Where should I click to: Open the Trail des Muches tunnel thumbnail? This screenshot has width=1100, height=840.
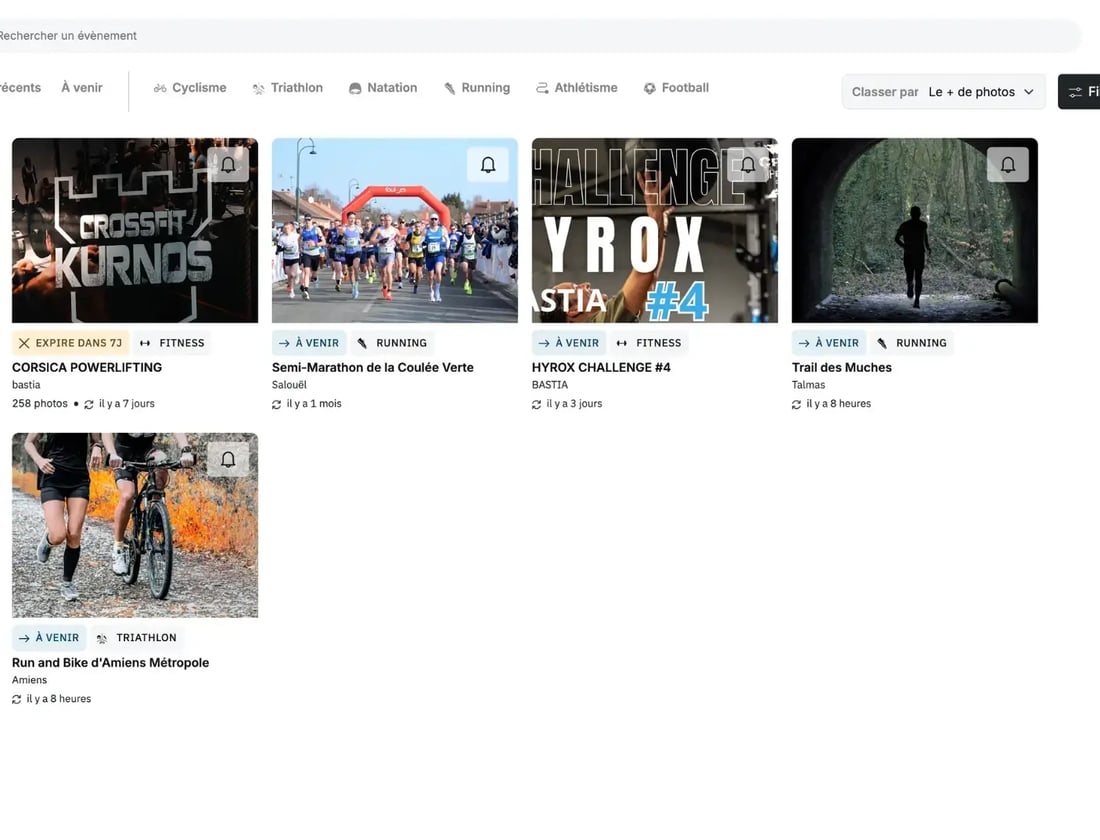(915, 230)
